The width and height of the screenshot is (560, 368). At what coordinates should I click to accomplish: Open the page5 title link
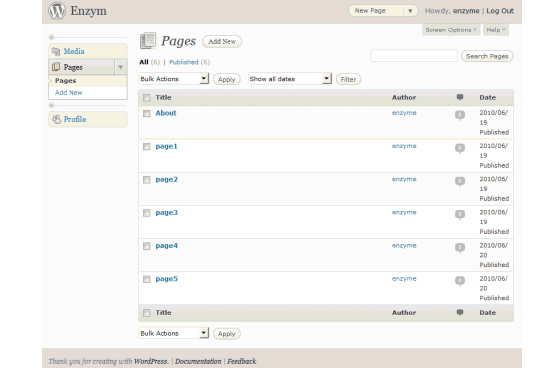(x=166, y=279)
